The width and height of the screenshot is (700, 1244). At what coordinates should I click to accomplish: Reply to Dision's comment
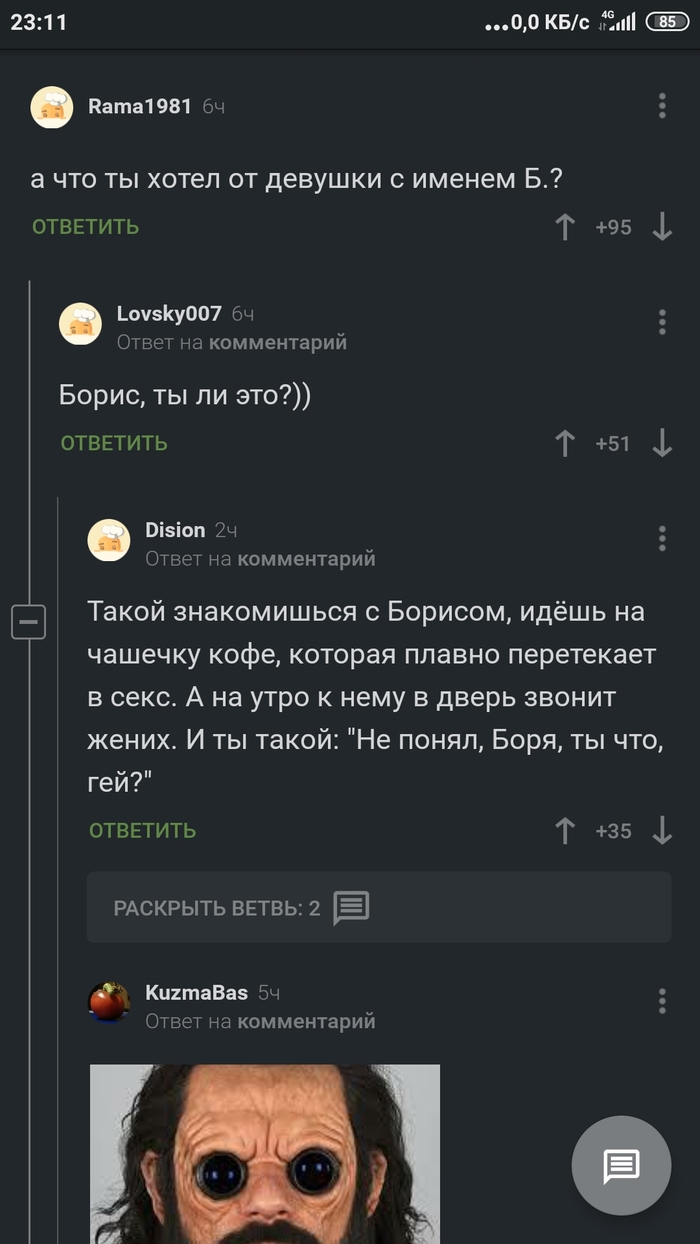click(142, 830)
